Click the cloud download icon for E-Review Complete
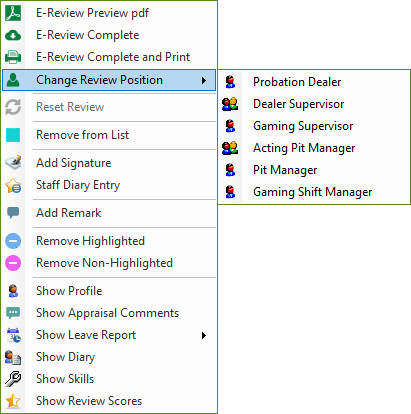The height and width of the screenshot is (414, 411). tap(13, 35)
